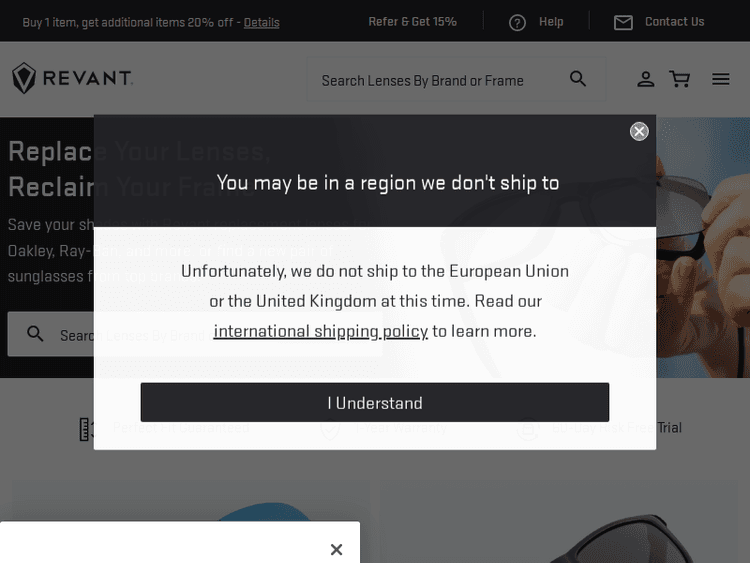The width and height of the screenshot is (750, 563).
Task: Open the user account icon
Action: [646, 79]
